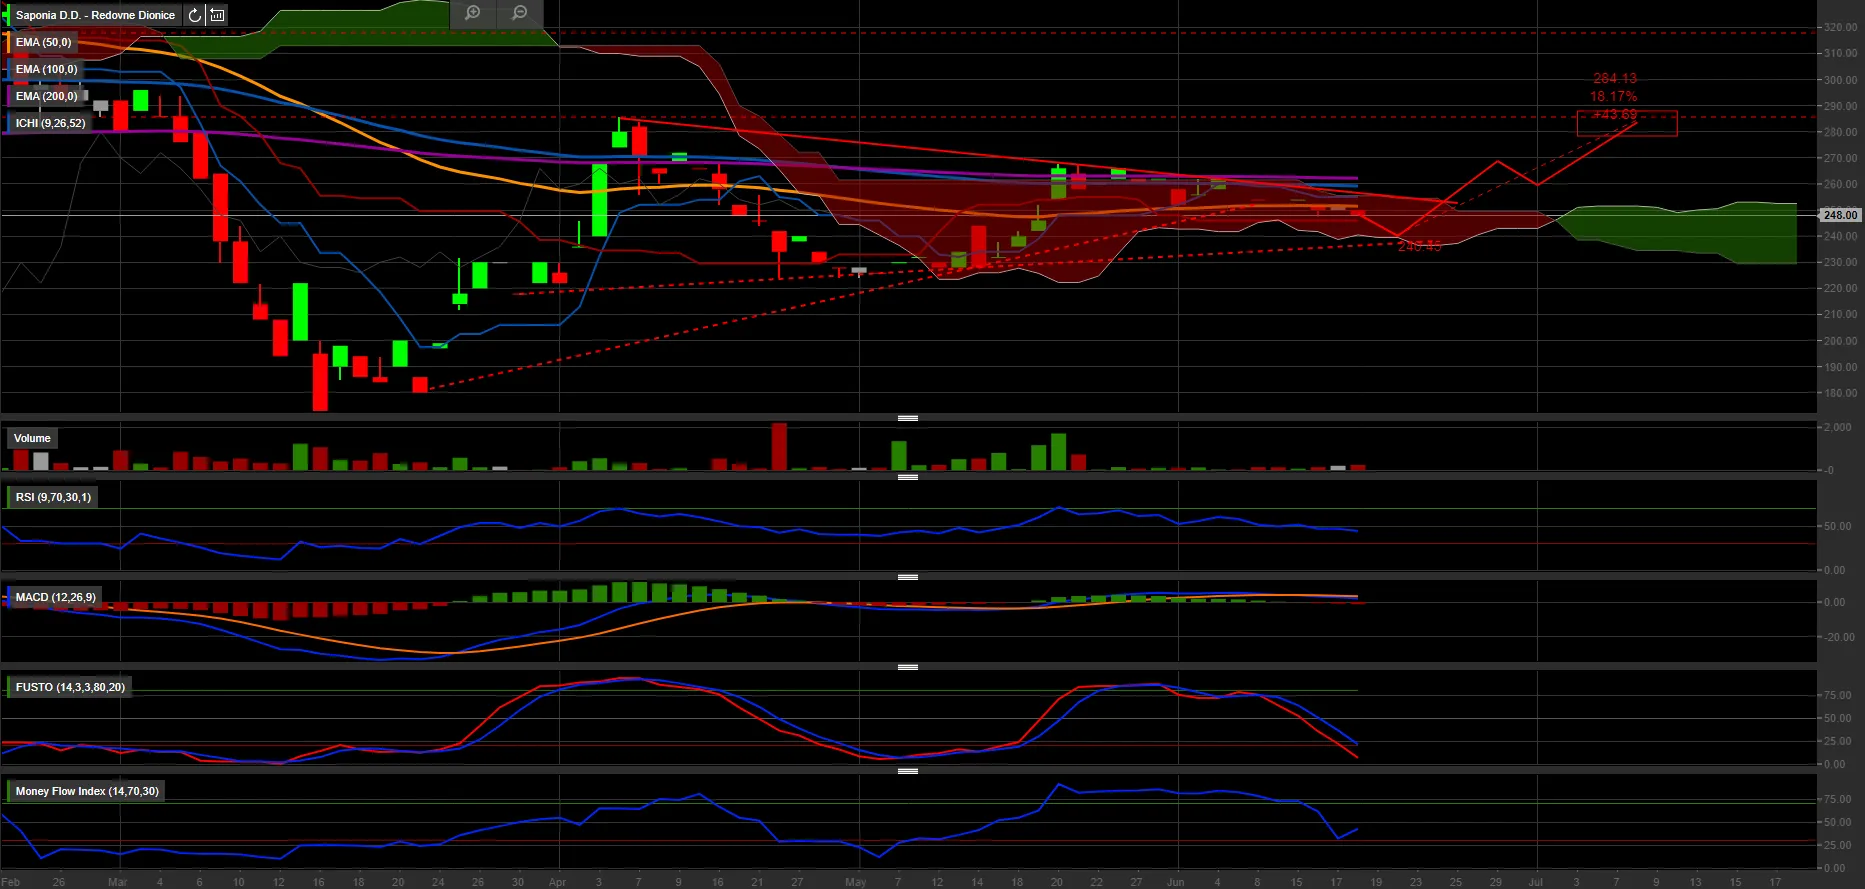The height and width of the screenshot is (889, 1865).
Task: Click the divider handle above Money Flow Index
Action: pos(908,771)
